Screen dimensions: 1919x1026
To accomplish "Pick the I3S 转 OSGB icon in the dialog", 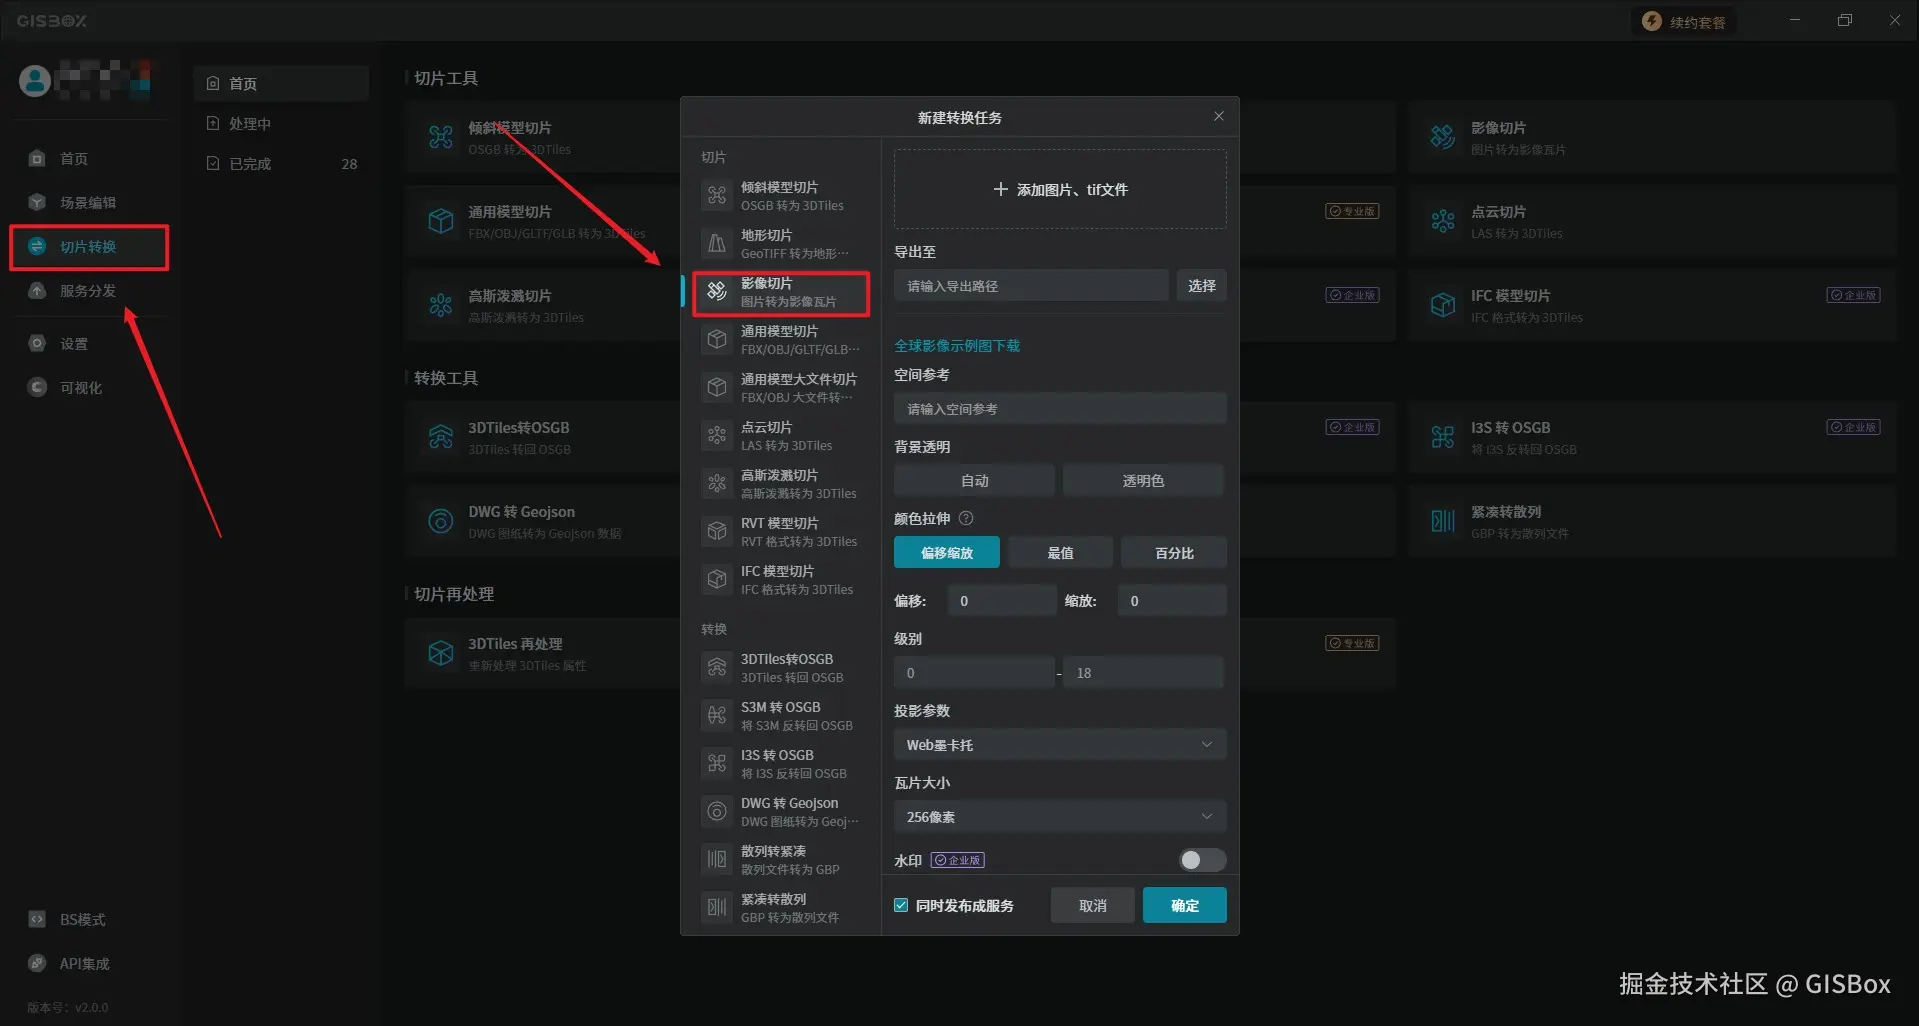I will (717, 763).
